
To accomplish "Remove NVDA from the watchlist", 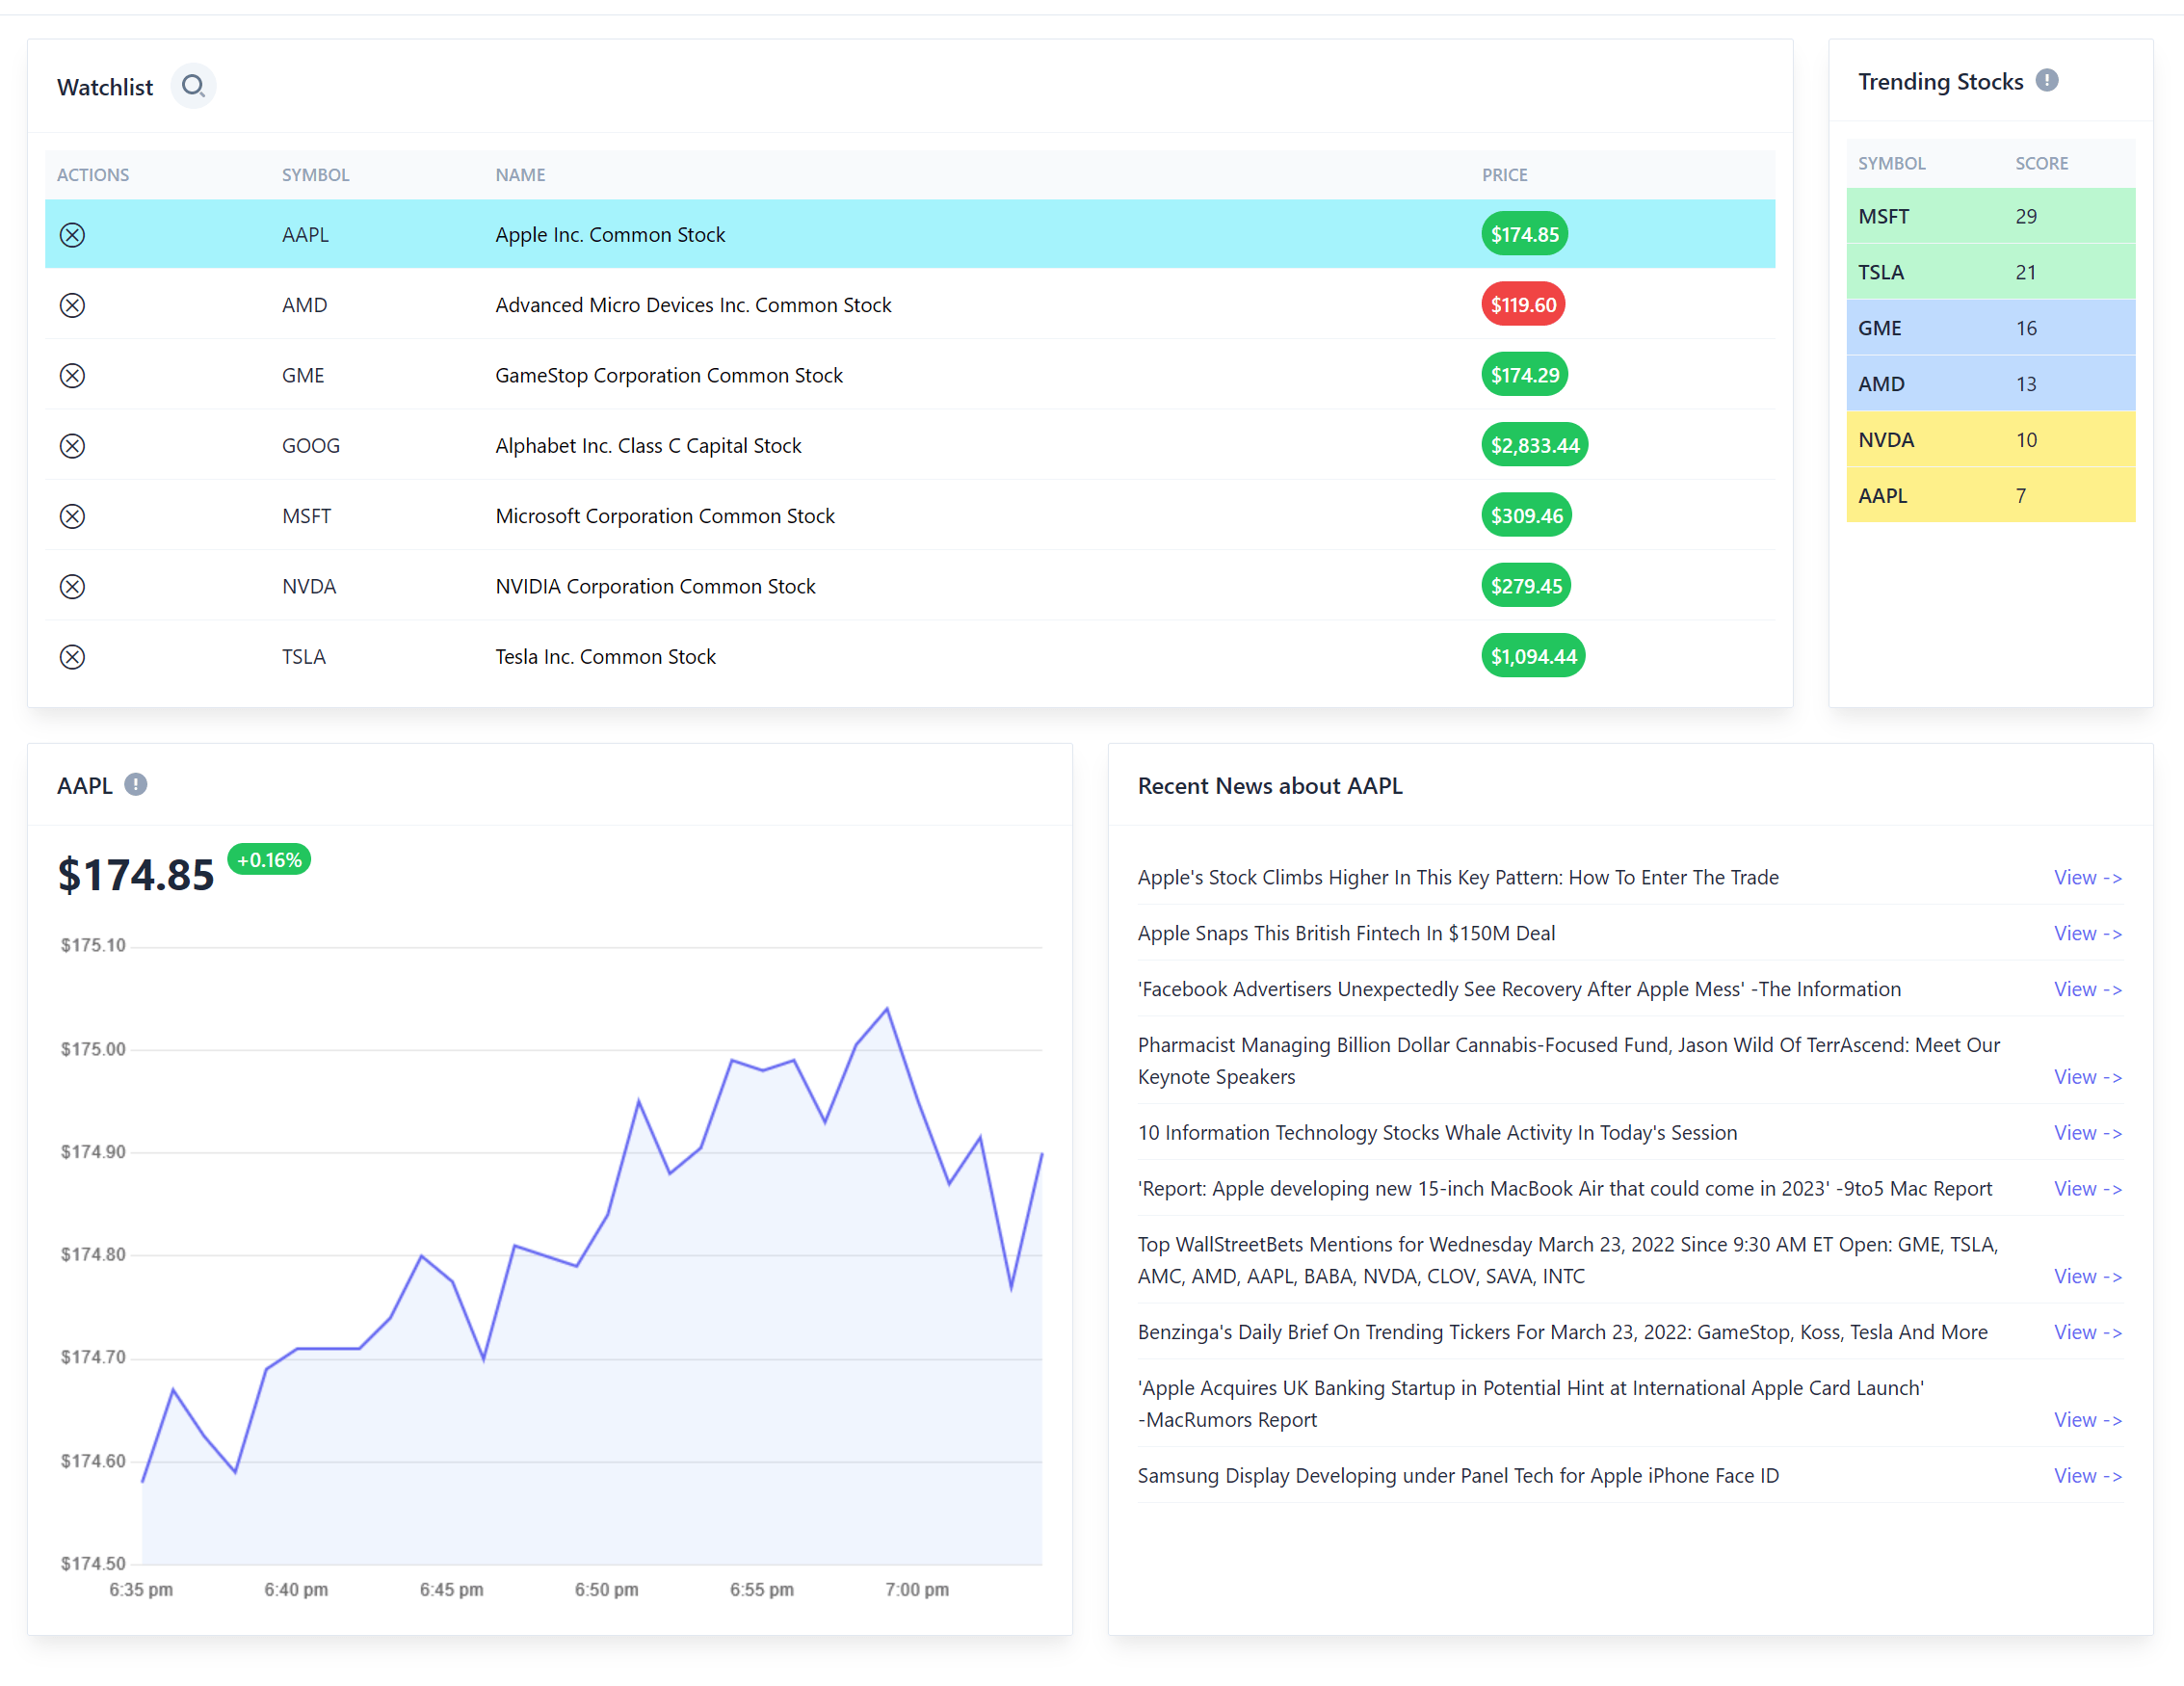I will click(72, 586).
